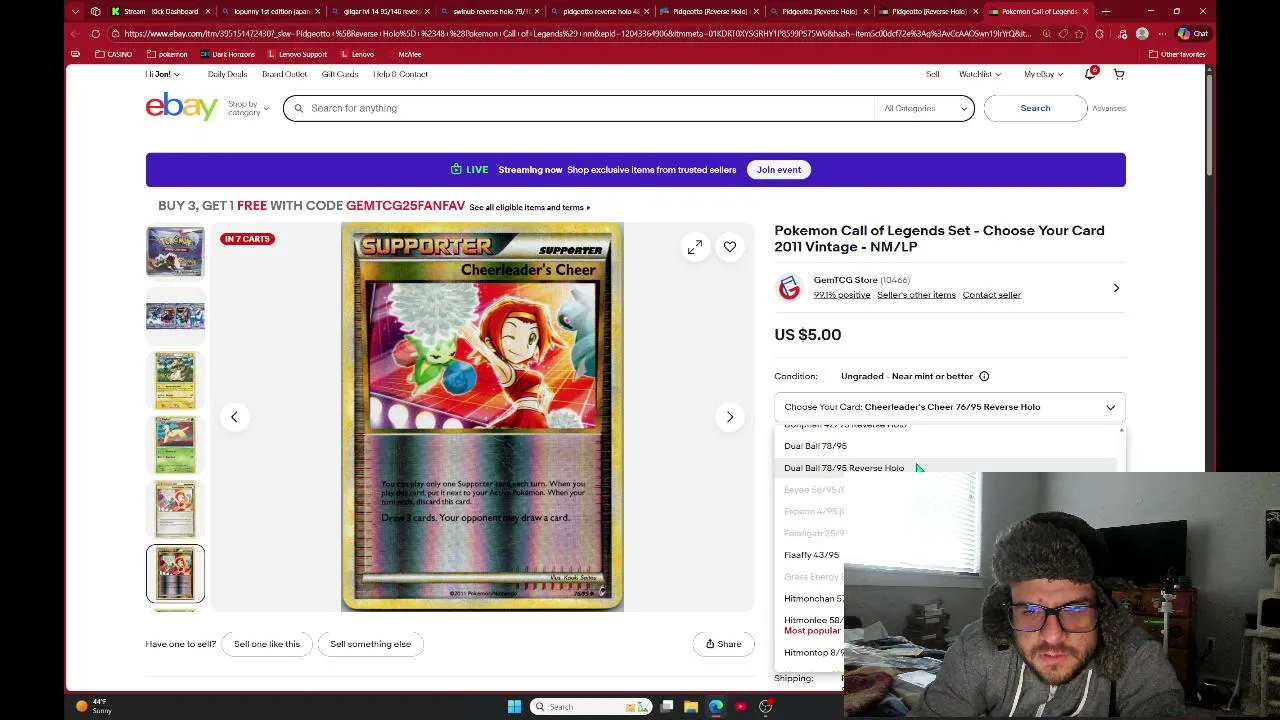The image size is (1280, 720).
Task: Open Microsoft Edge in the taskbar
Action: tap(716, 707)
